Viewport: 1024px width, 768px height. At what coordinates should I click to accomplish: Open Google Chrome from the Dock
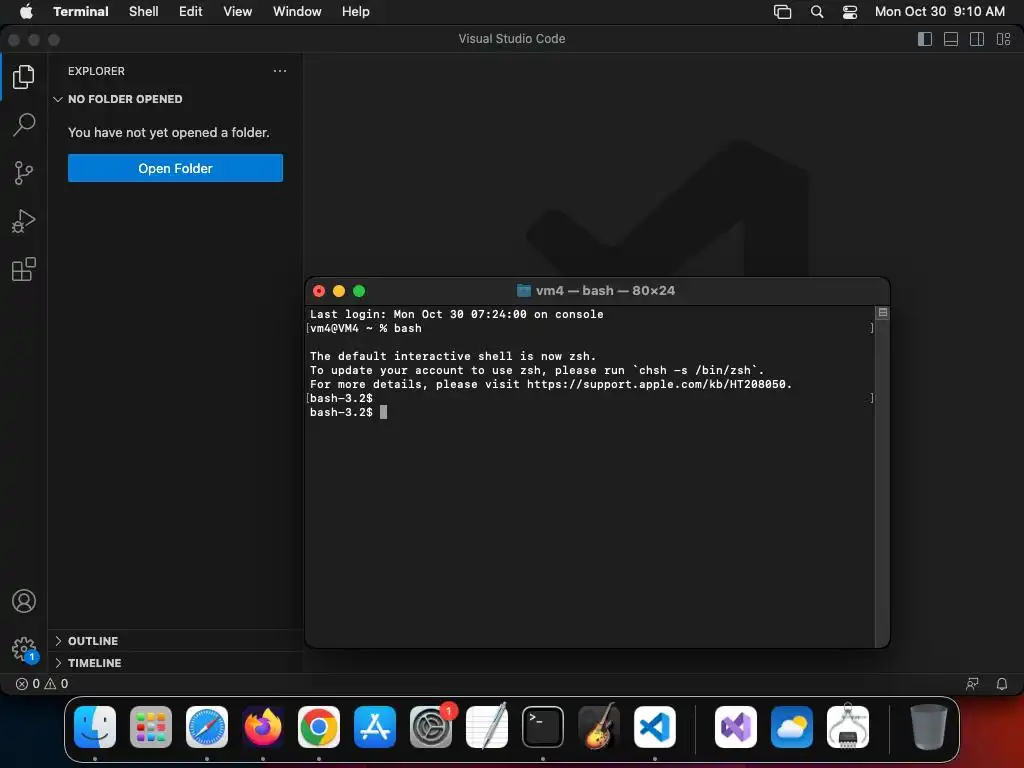[319, 727]
